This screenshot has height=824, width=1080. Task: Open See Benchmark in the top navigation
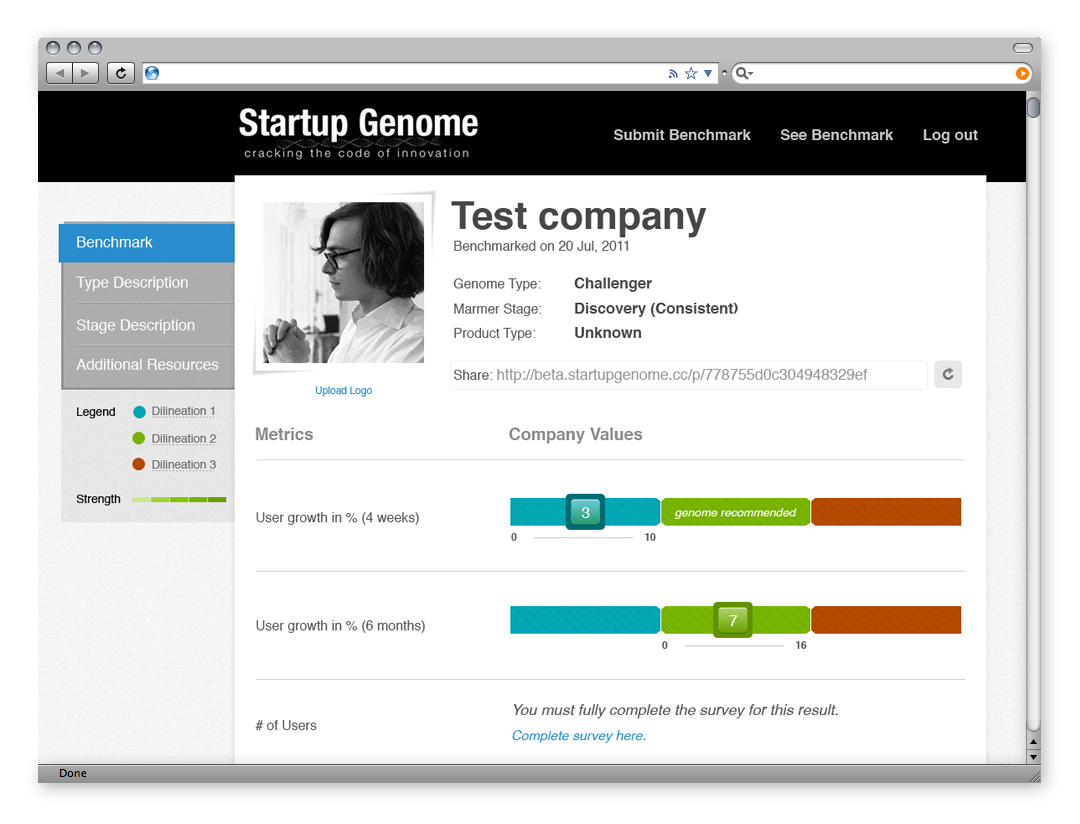point(836,135)
